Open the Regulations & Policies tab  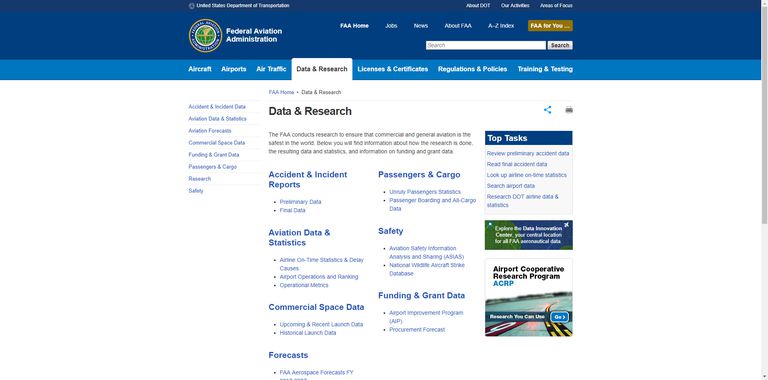tap(473, 69)
